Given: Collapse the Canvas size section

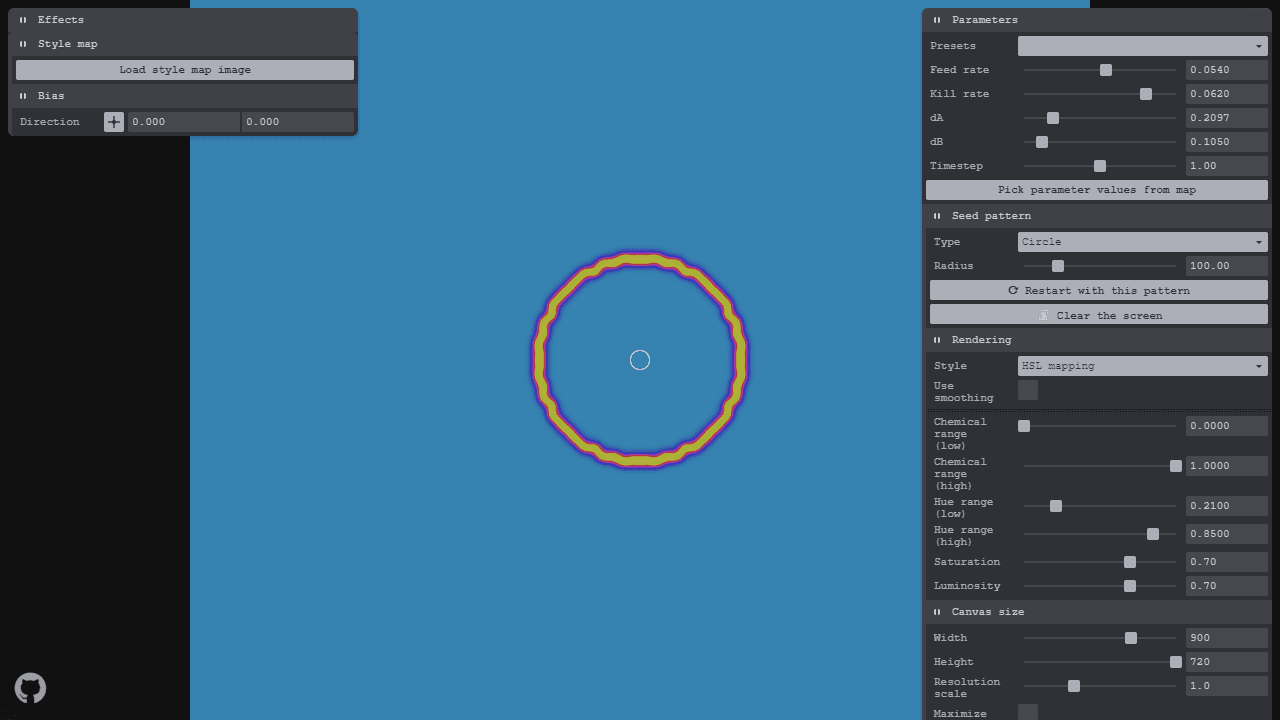Looking at the screenshot, I should pos(1097,612).
